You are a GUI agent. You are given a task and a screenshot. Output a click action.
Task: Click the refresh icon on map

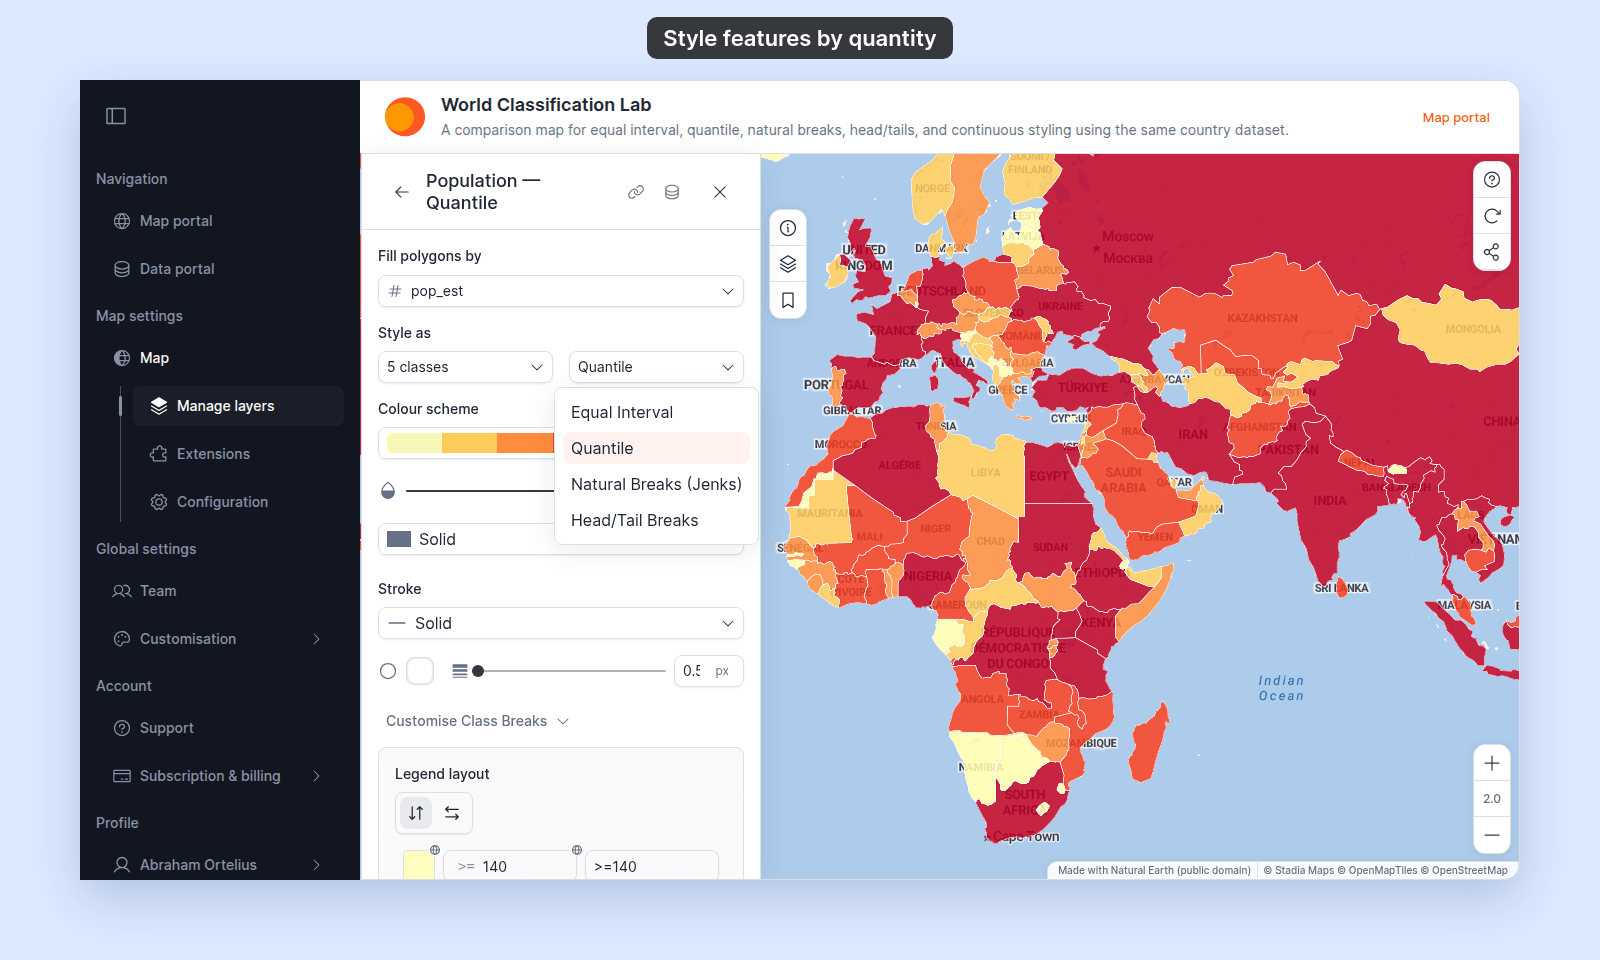(x=1492, y=216)
